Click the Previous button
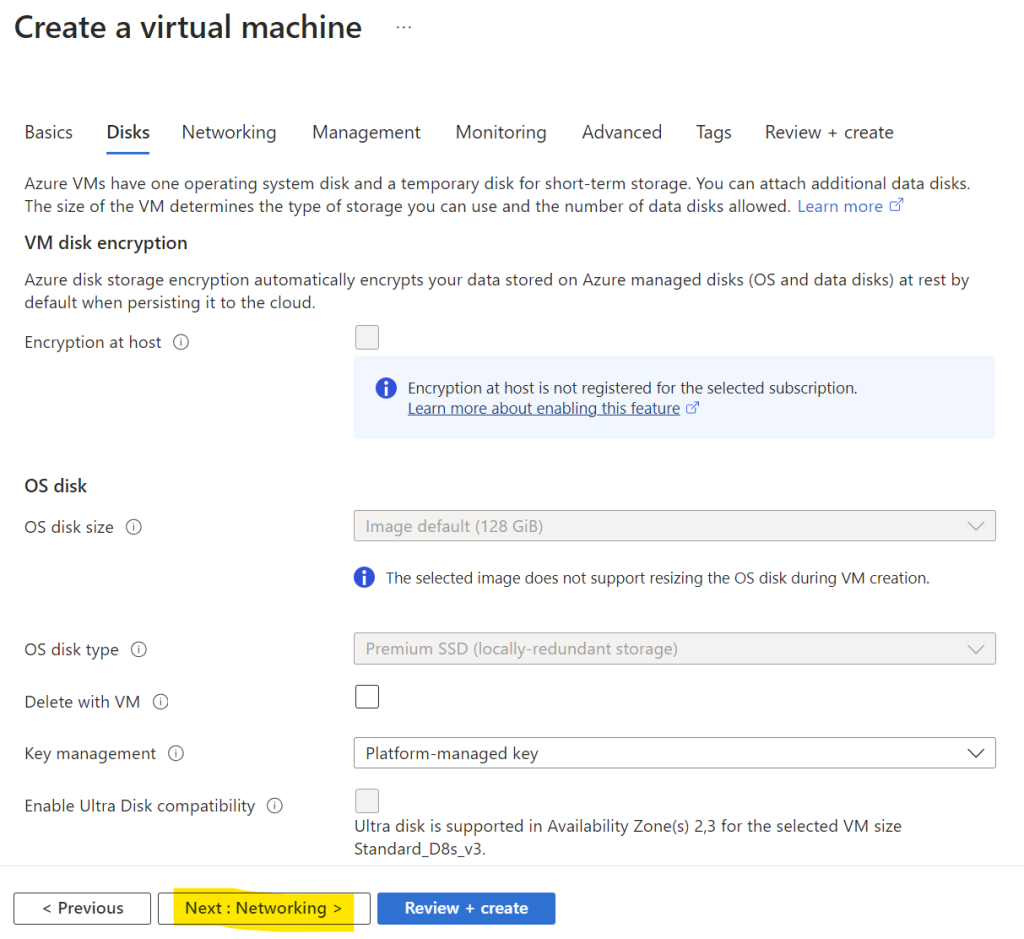Screen dimensions: 1024x939 pos(82,909)
